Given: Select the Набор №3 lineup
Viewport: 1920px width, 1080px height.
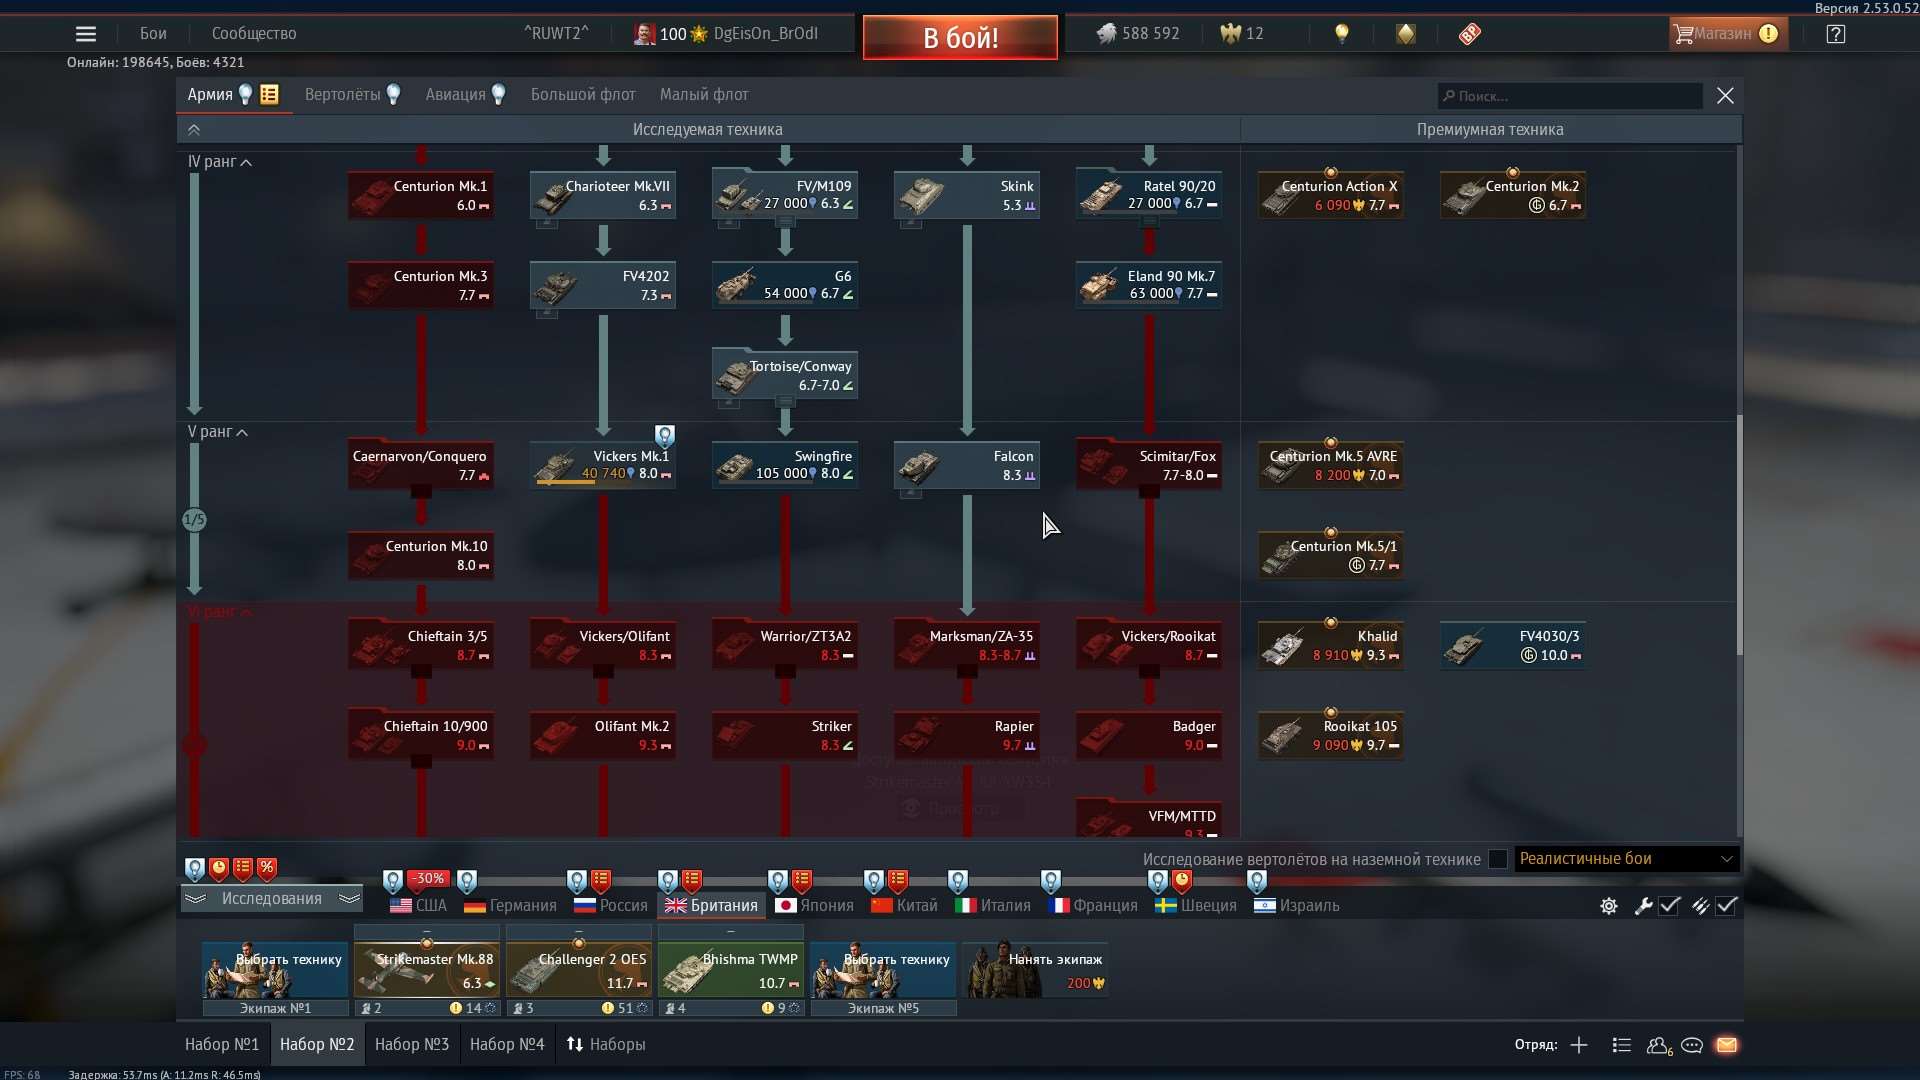Looking at the screenshot, I should pos(412,1044).
